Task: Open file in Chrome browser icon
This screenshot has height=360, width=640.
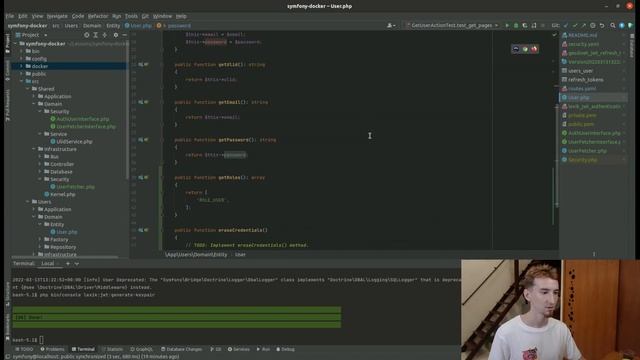Action: (x=525, y=49)
